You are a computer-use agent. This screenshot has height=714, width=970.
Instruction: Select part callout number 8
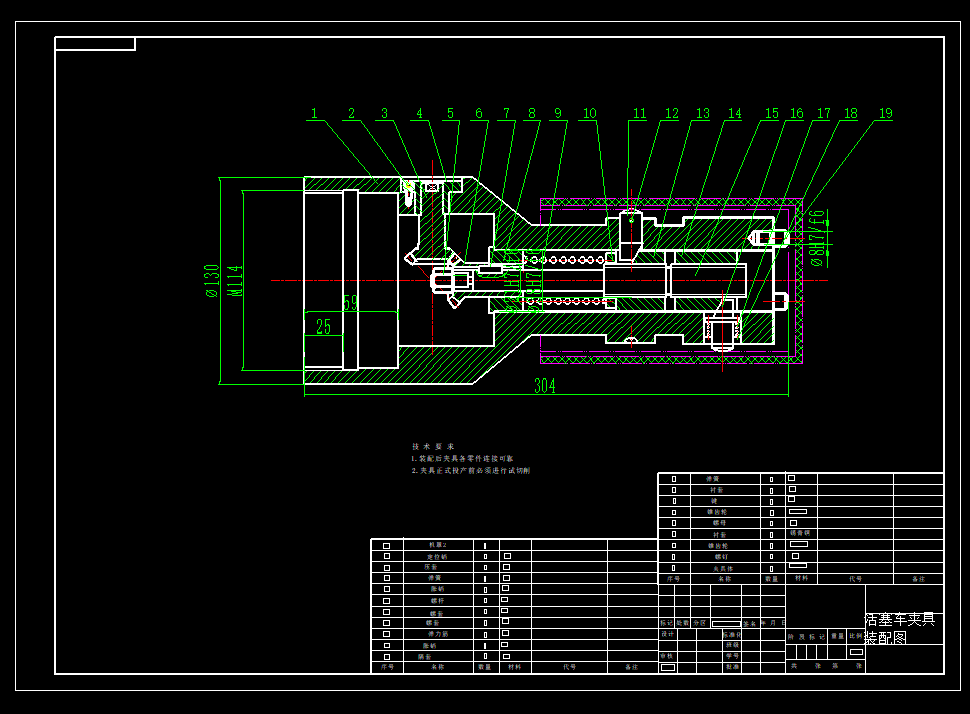(x=532, y=113)
